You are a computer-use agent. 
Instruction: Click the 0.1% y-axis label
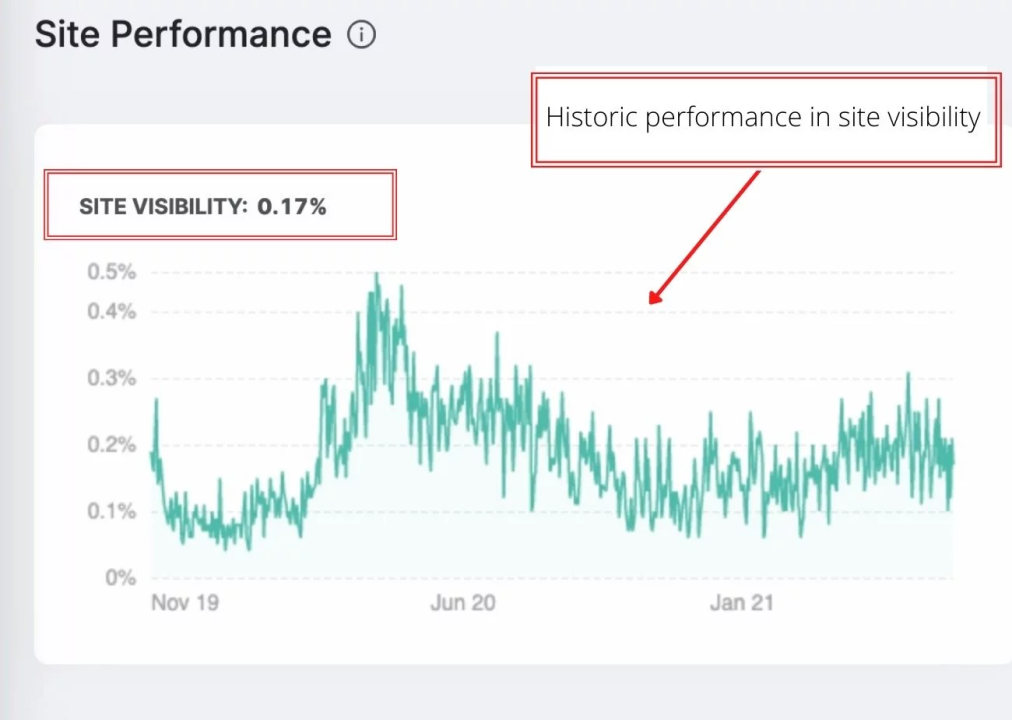click(x=113, y=511)
